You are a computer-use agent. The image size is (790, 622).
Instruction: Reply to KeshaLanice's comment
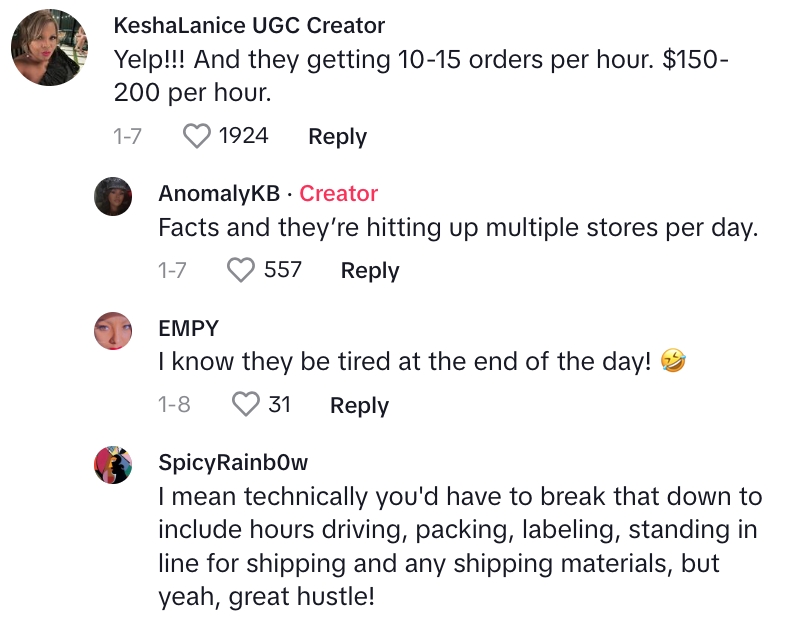click(337, 137)
